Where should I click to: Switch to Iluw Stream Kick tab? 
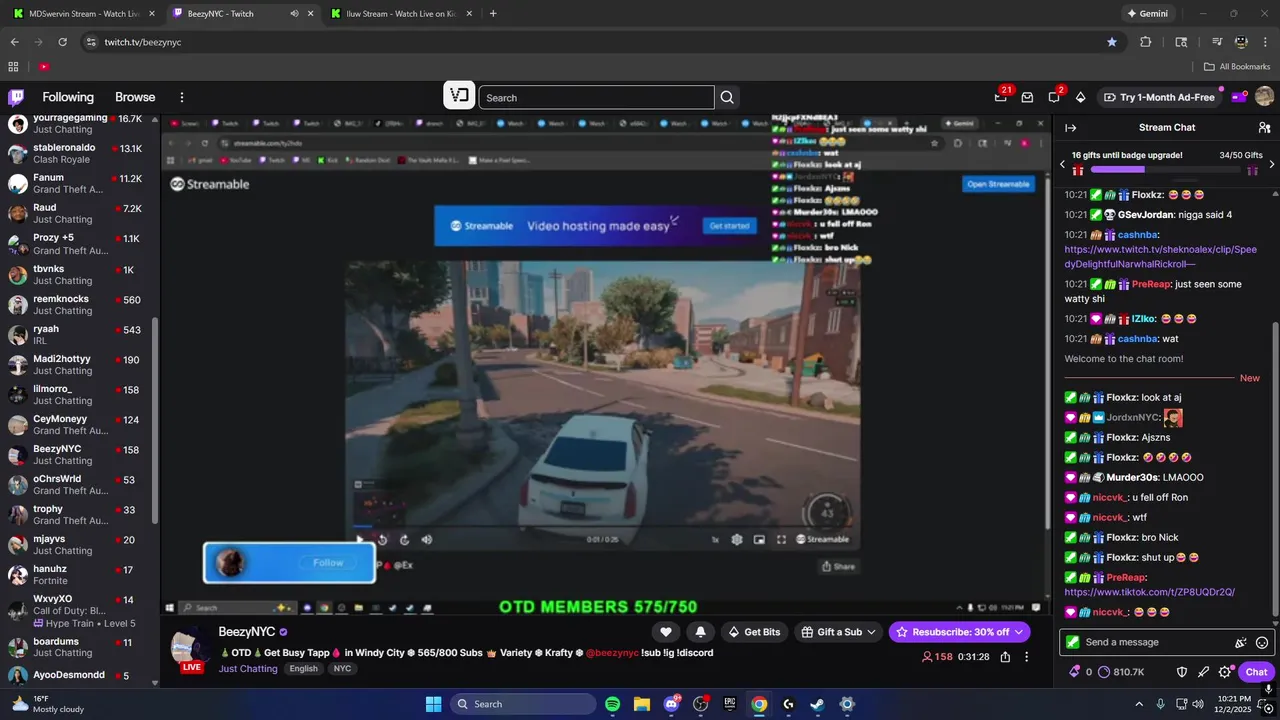pos(400,14)
